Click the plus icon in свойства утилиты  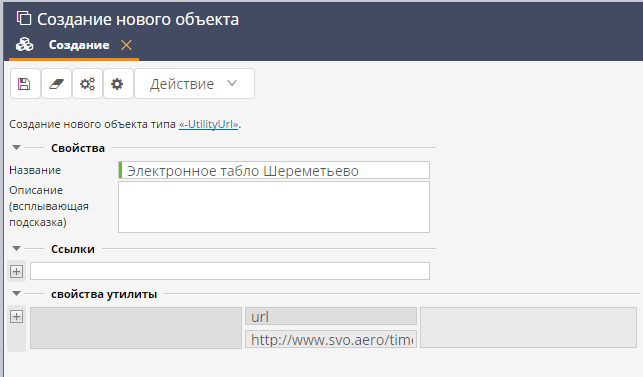[16, 317]
